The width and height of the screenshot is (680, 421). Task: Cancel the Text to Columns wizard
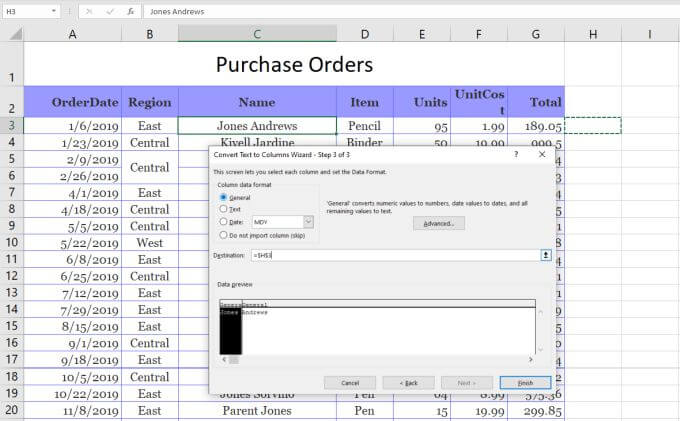tap(350, 382)
